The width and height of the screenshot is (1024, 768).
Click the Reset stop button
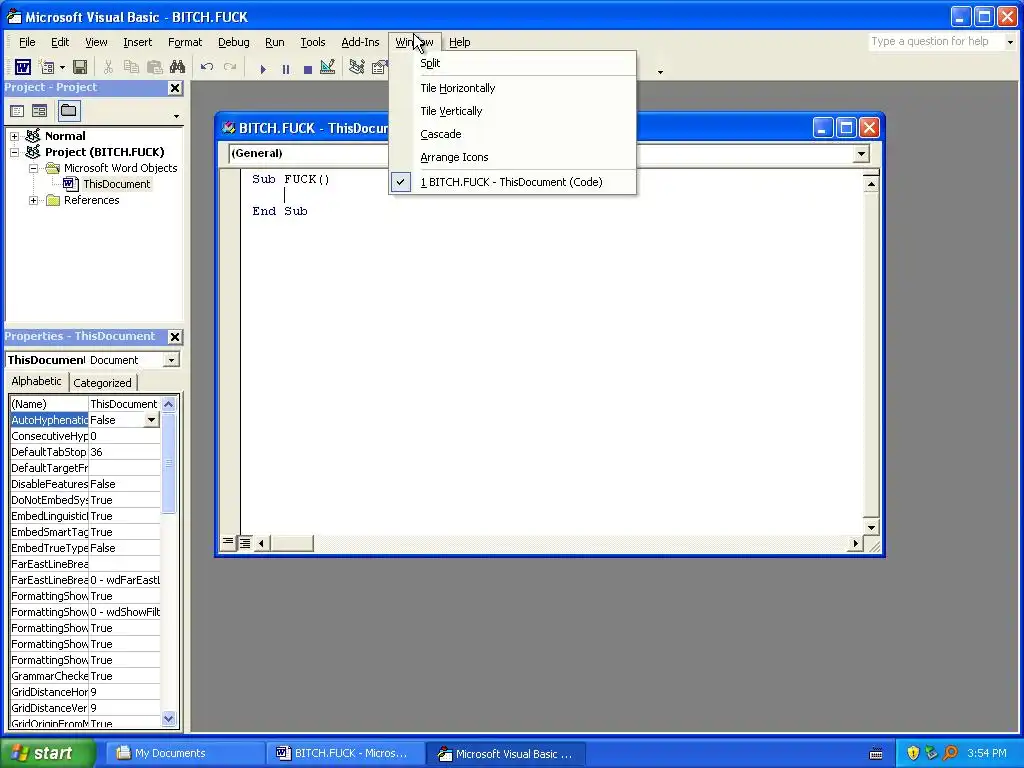308,69
